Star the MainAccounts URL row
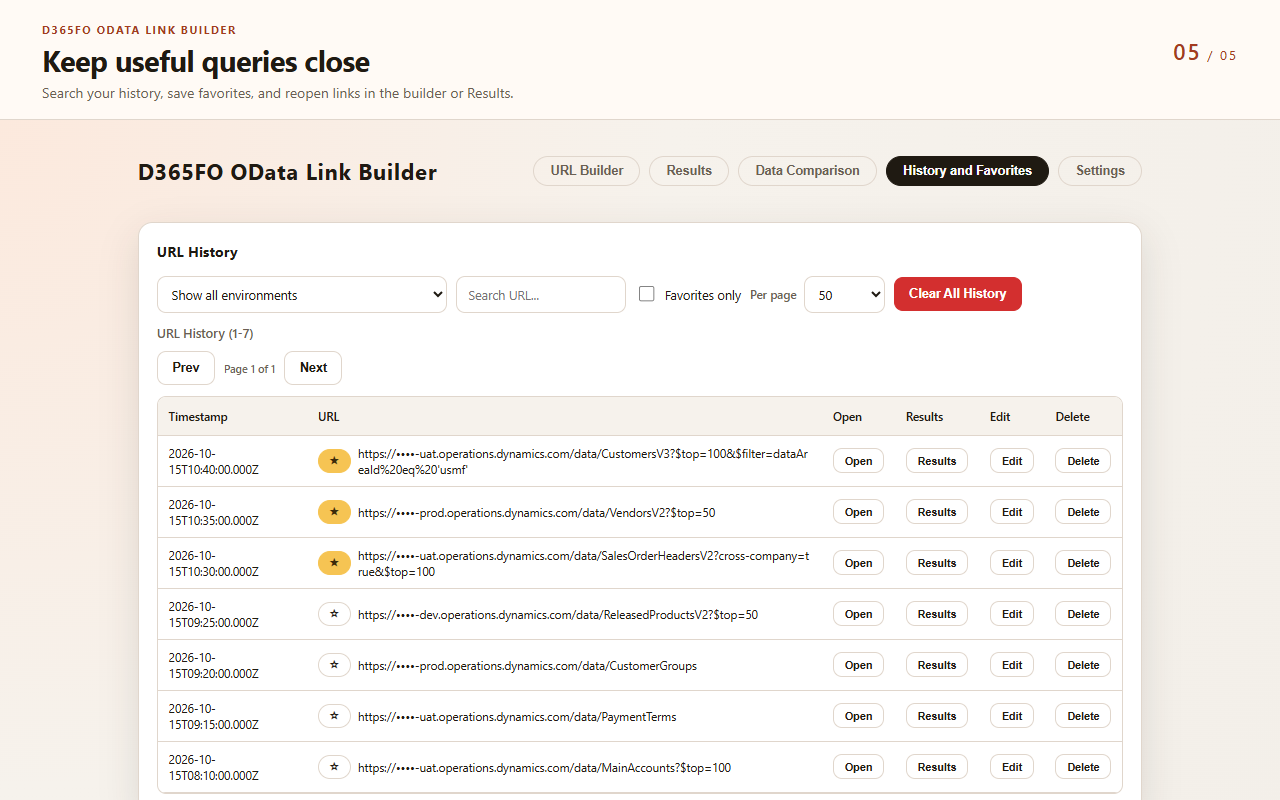1280x800 pixels. point(334,767)
